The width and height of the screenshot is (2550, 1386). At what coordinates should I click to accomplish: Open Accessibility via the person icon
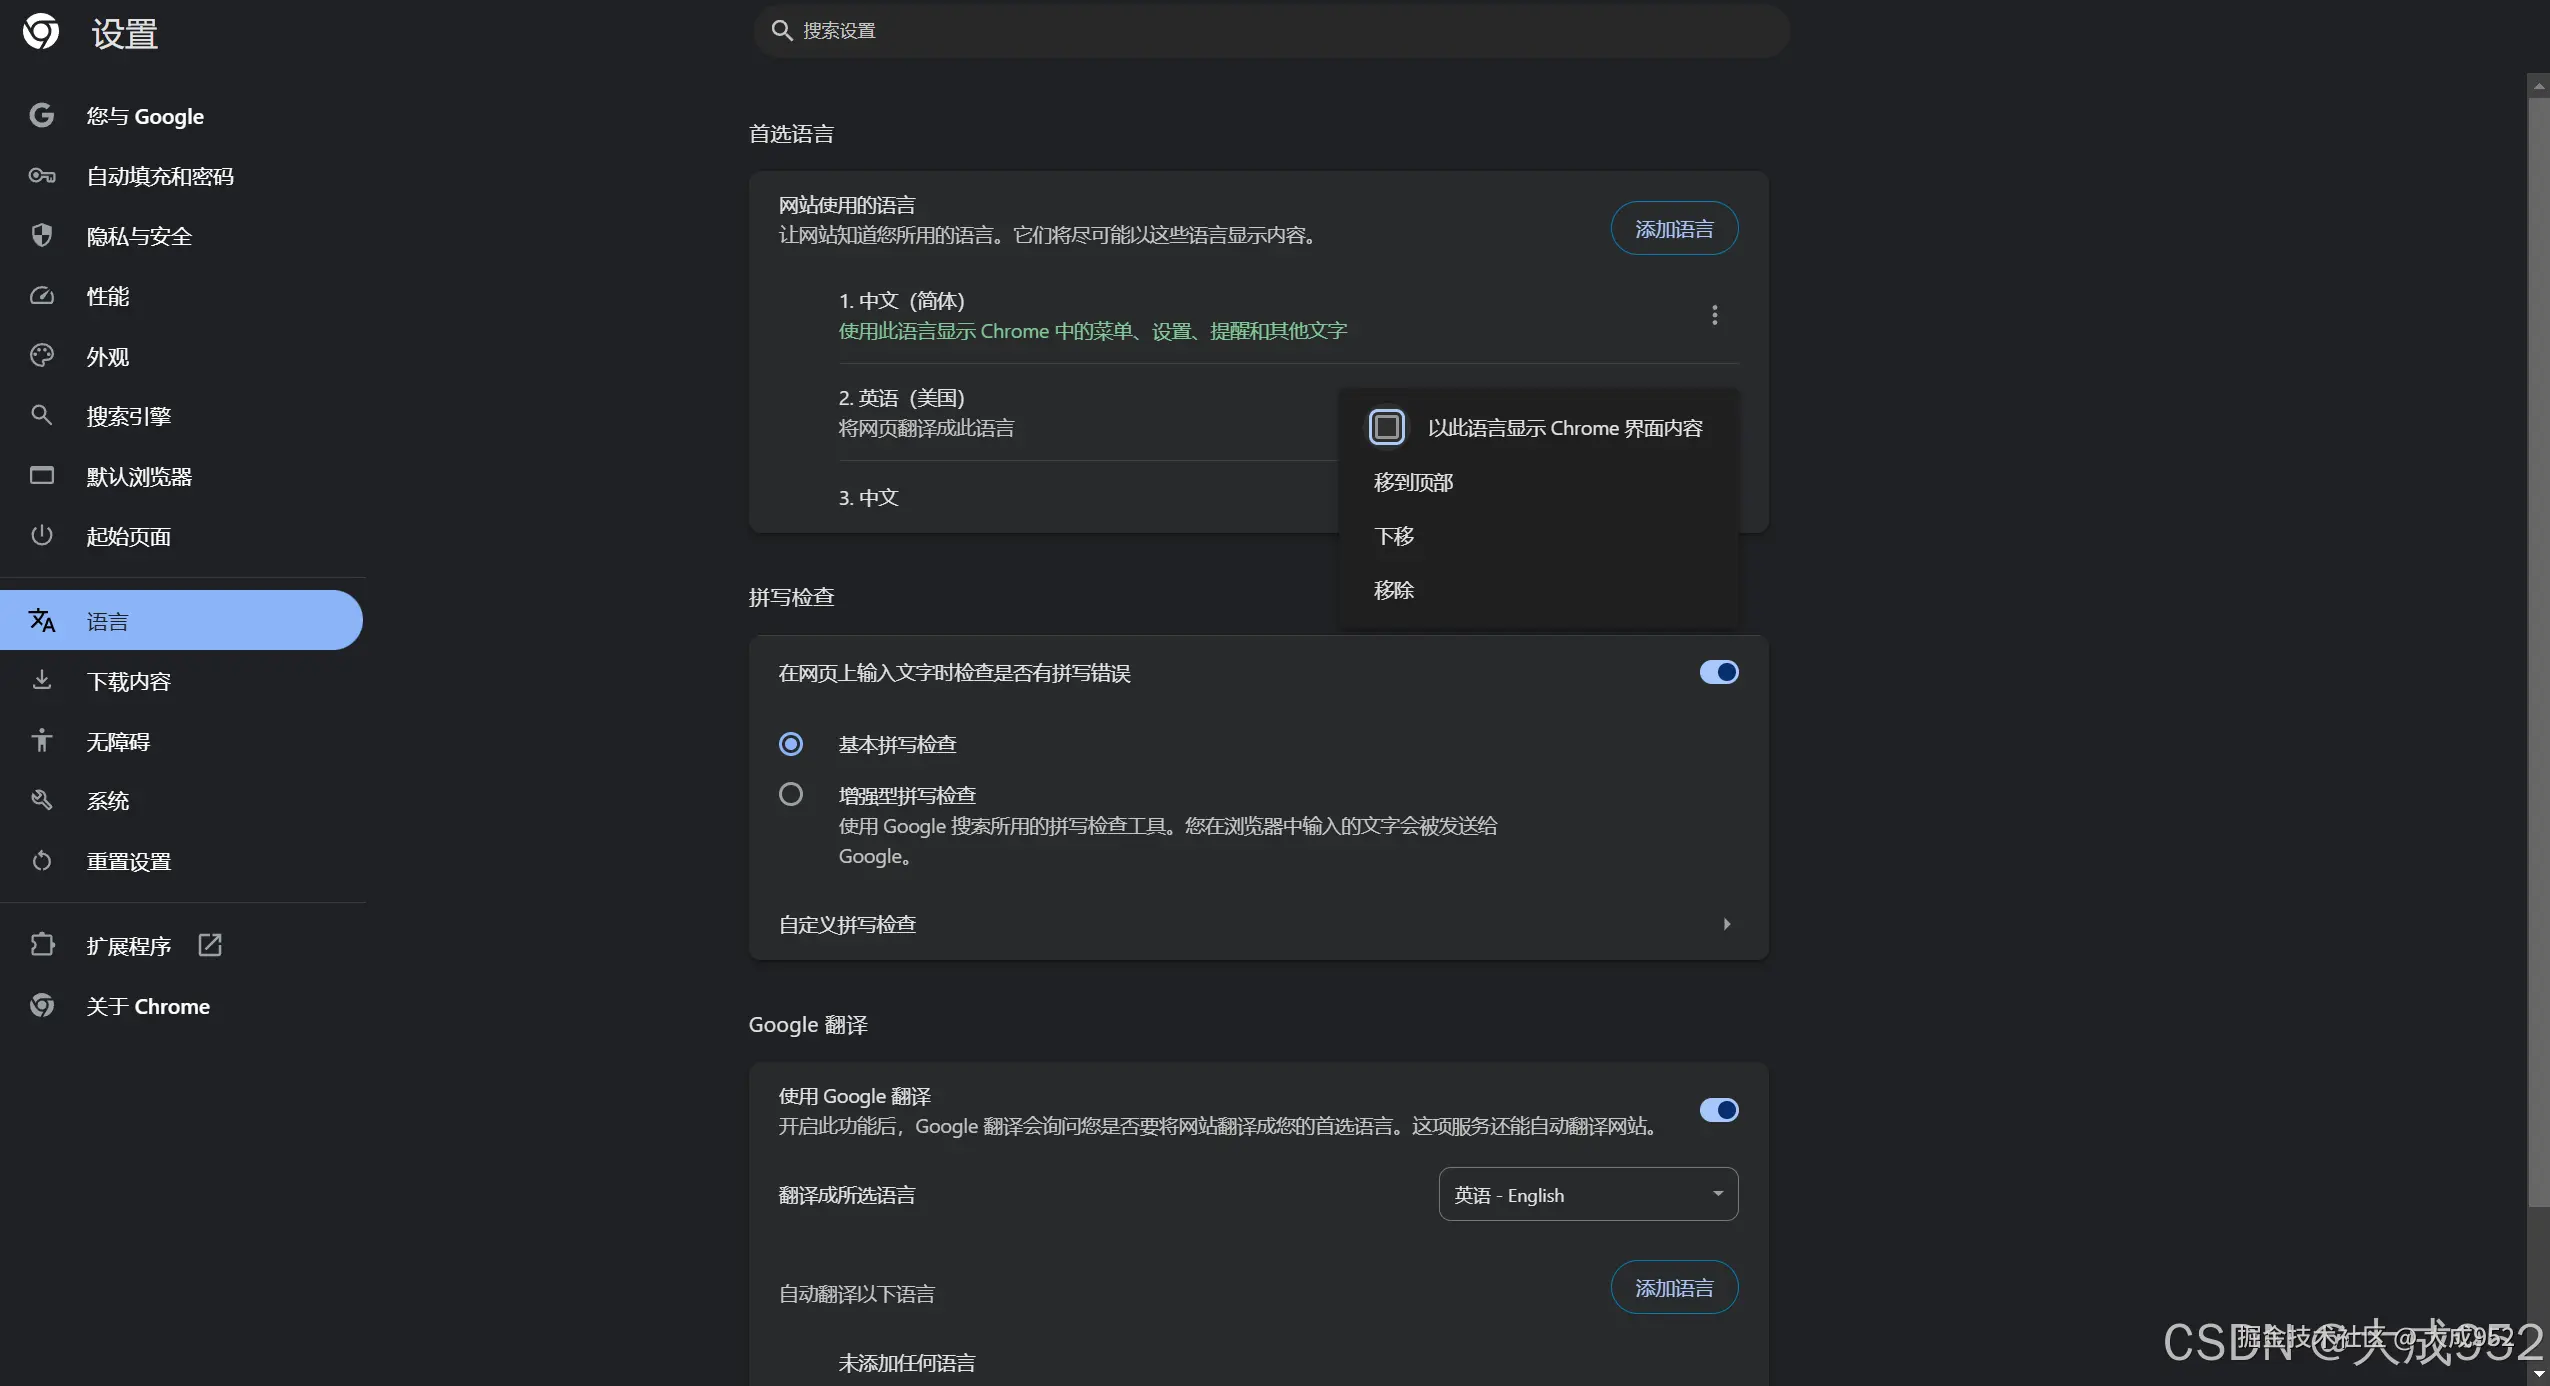41,741
